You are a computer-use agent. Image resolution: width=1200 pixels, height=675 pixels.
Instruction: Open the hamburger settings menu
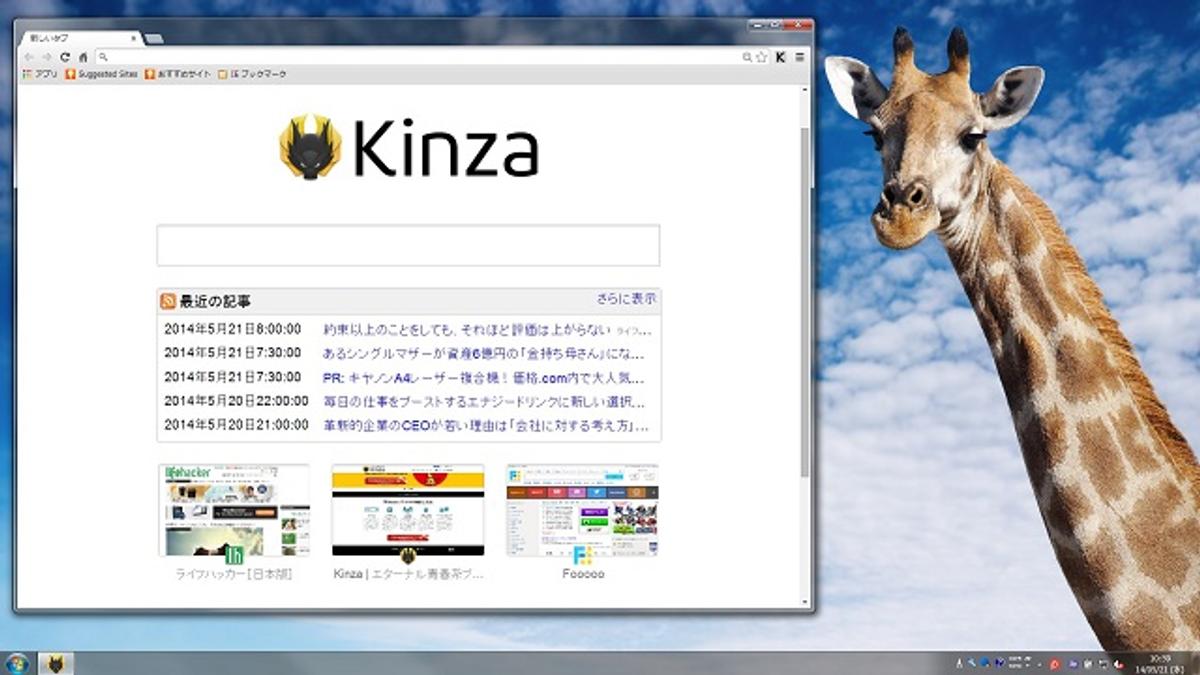(x=799, y=57)
